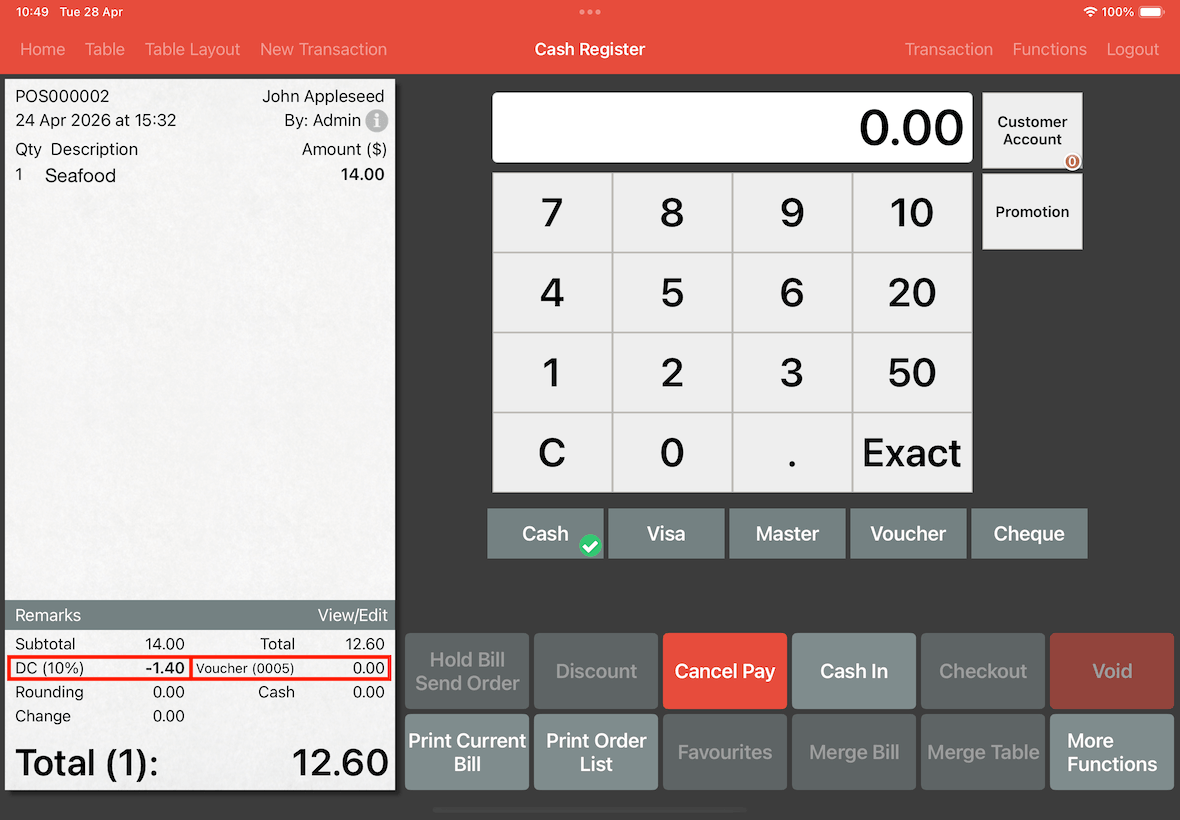1180x820 pixels.
Task: Select Master payment method
Action: 787,533
